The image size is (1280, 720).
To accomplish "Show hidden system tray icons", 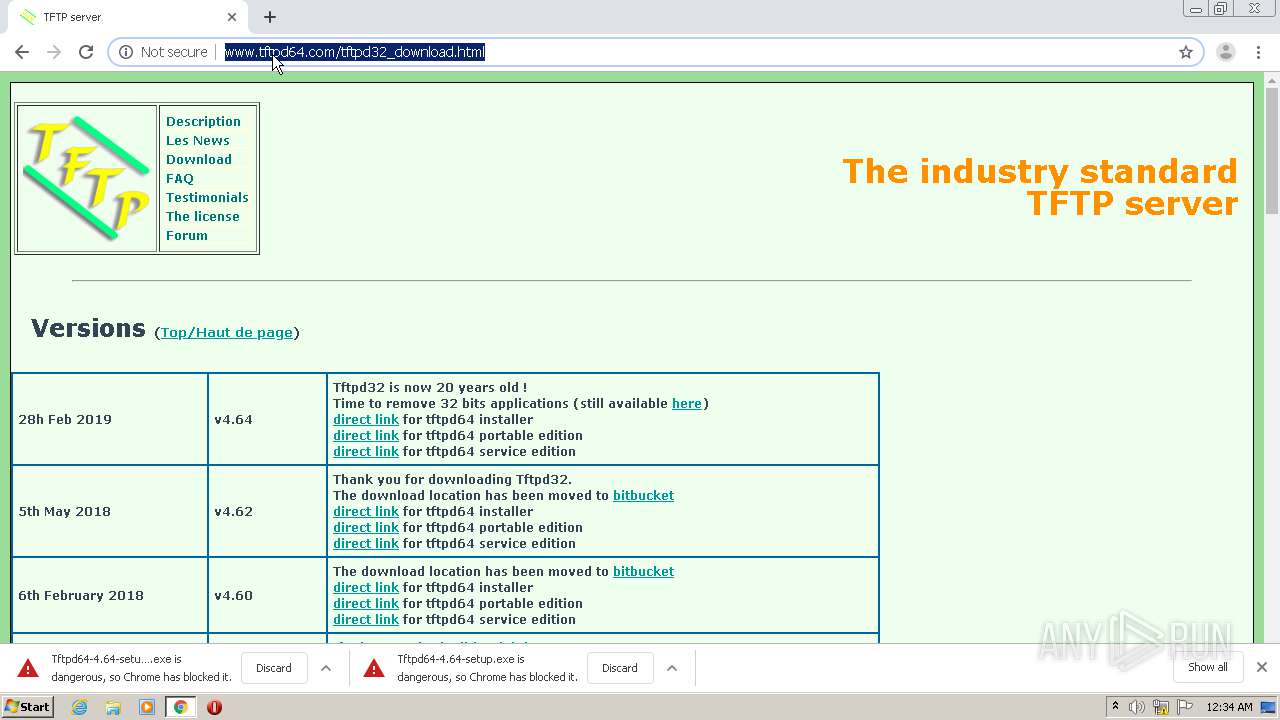I will [x=1115, y=707].
